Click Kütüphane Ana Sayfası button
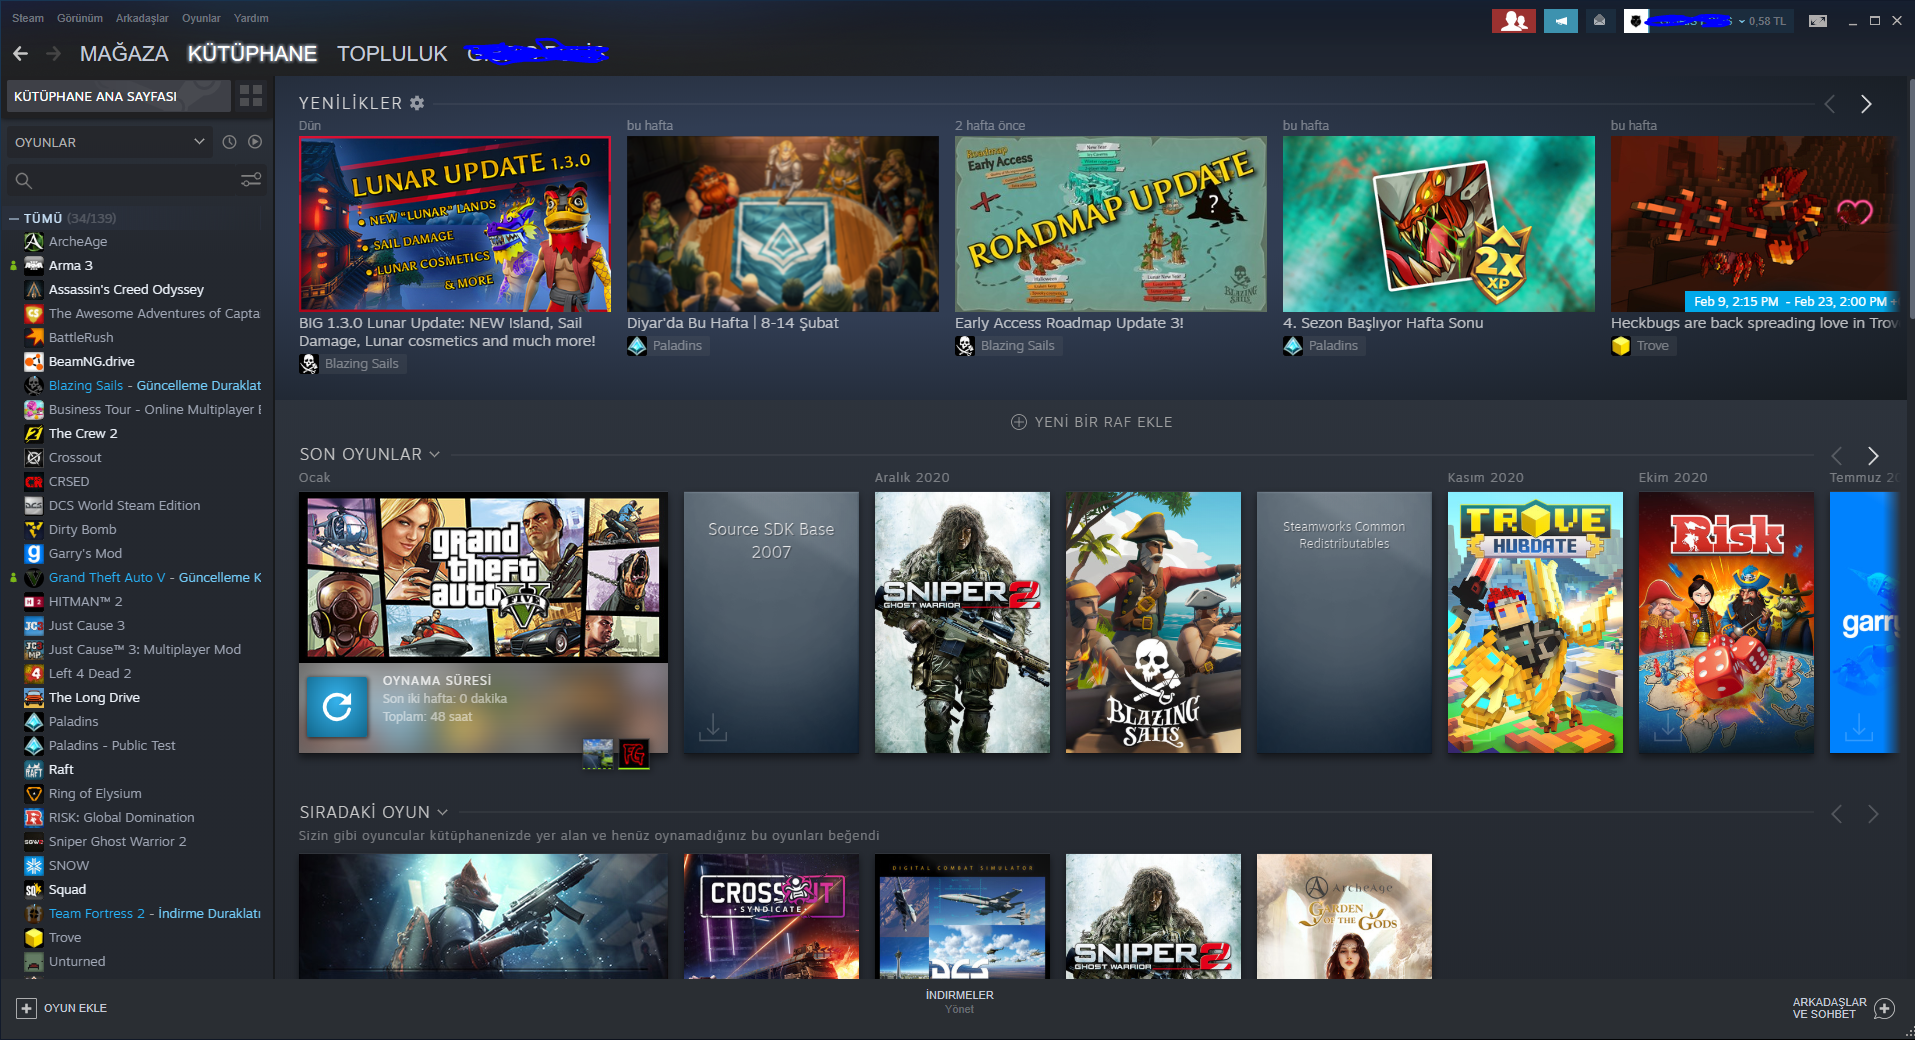Image resolution: width=1915 pixels, height=1040 pixels. [x=119, y=96]
